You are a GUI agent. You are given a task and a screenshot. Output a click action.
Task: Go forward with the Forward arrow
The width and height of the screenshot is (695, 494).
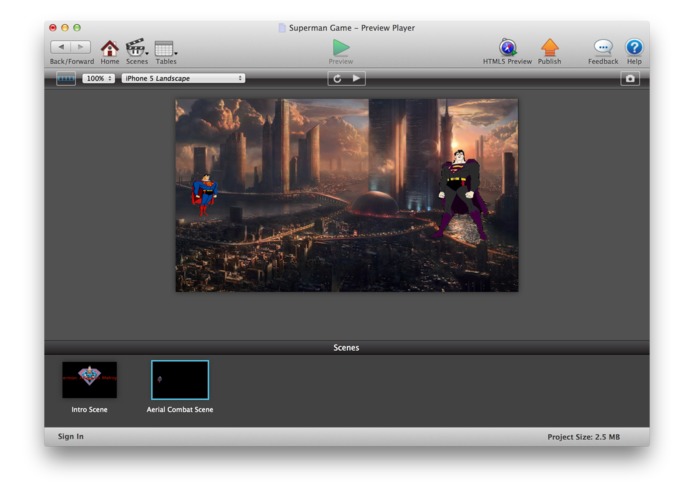click(81, 47)
